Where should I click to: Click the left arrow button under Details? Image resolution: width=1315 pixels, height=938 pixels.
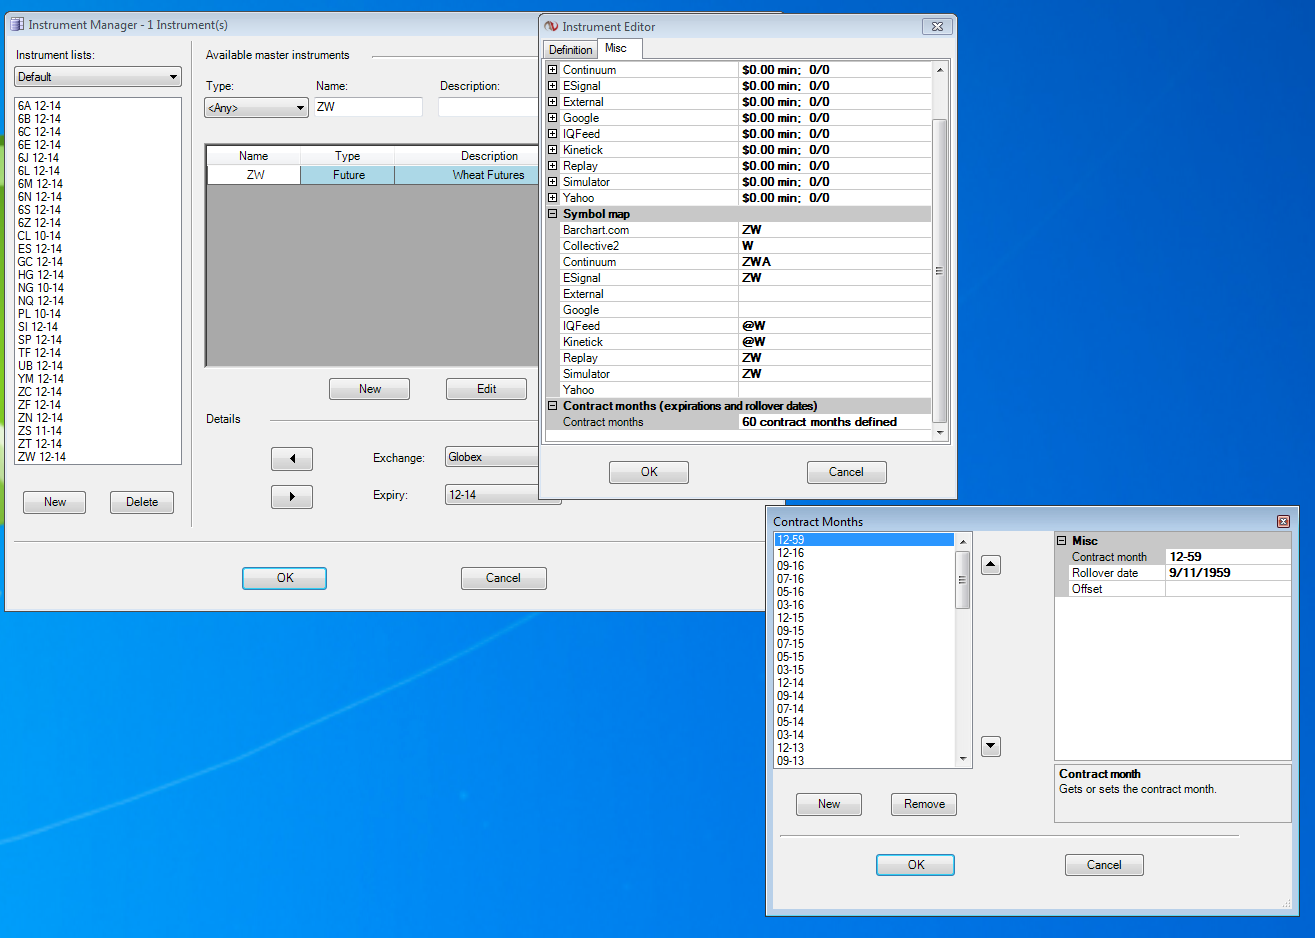coord(292,458)
